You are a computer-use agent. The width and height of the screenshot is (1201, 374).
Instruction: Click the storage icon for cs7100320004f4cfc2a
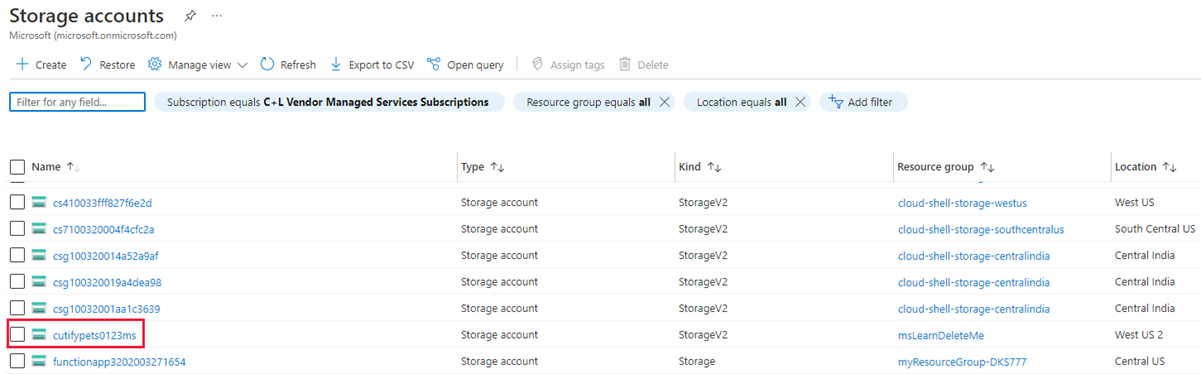click(x=40, y=229)
